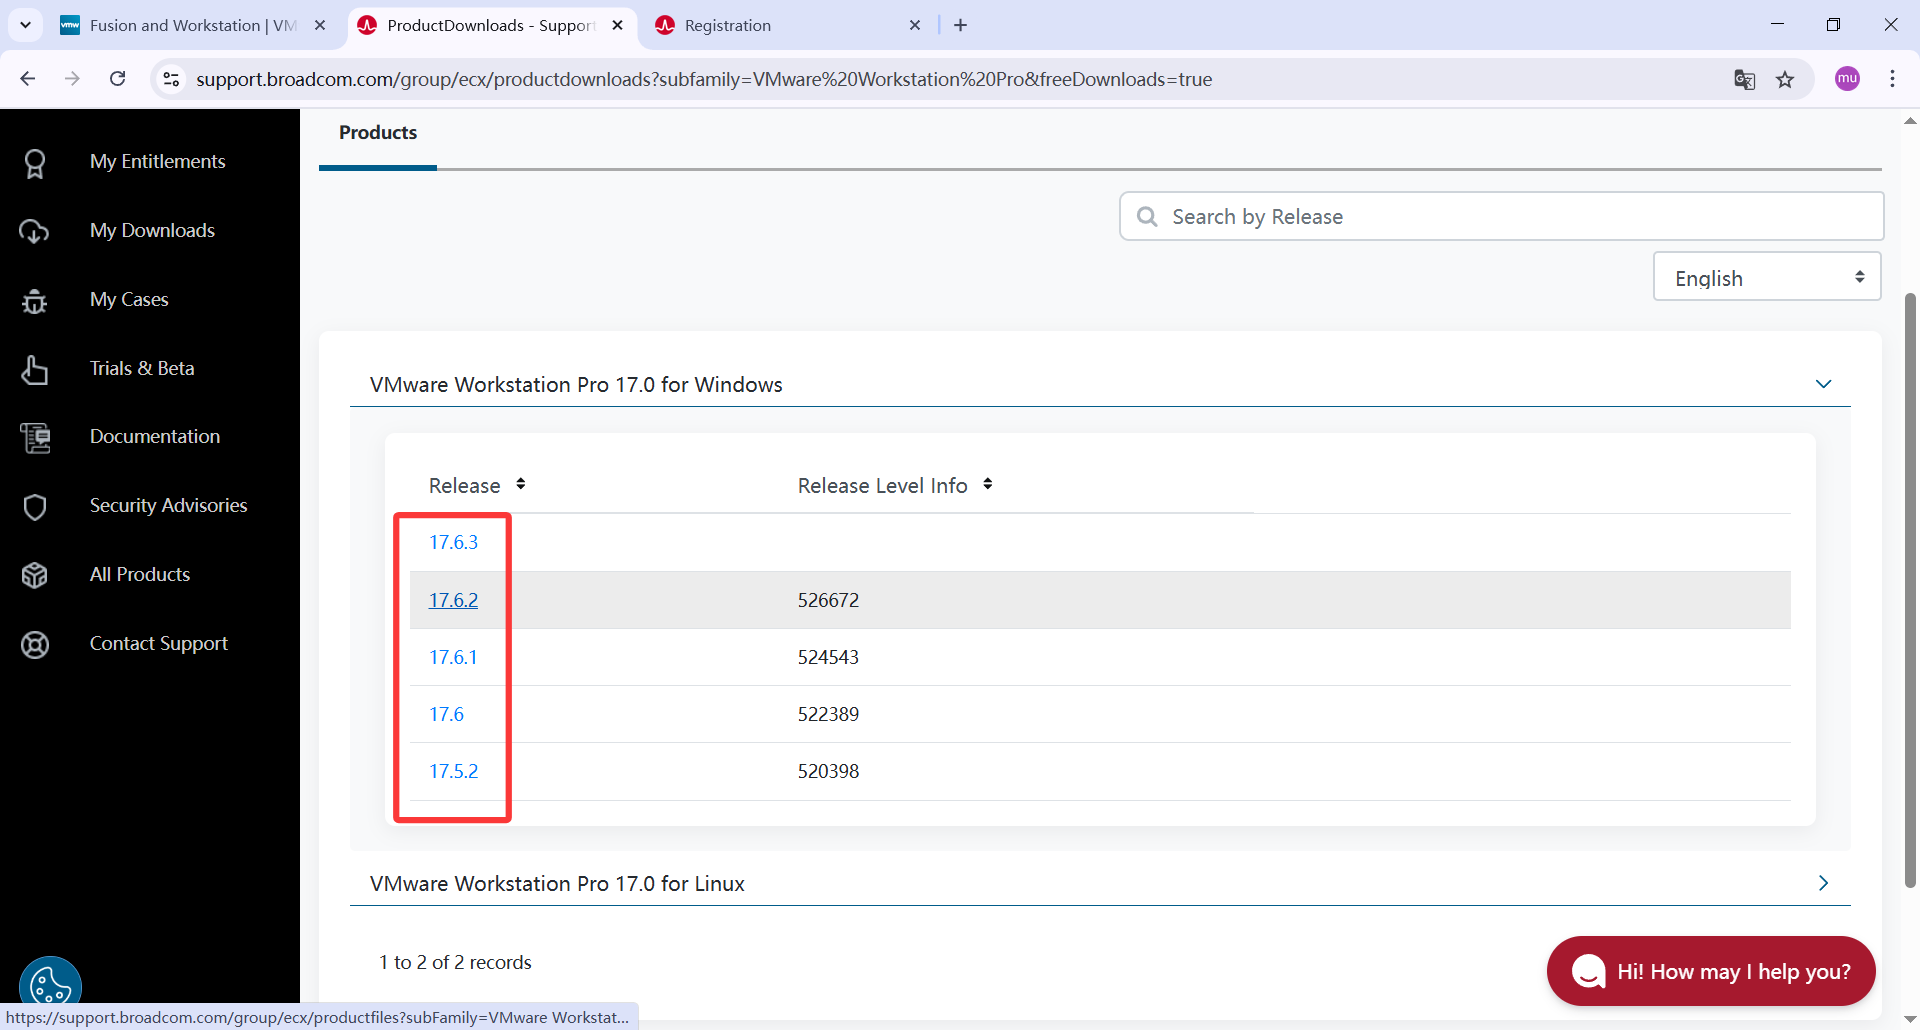Reload the current page

pyautogui.click(x=118, y=79)
